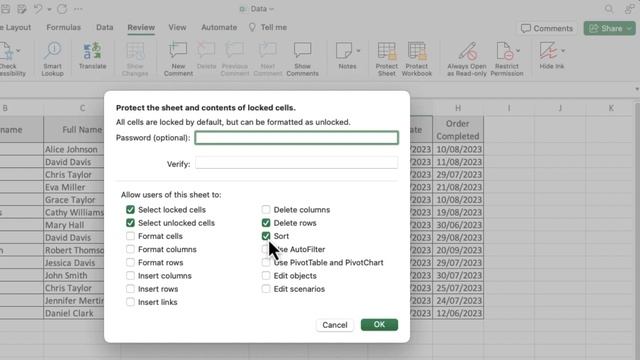Switch to the Data tab
The width and height of the screenshot is (640, 360).
tap(104, 27)
